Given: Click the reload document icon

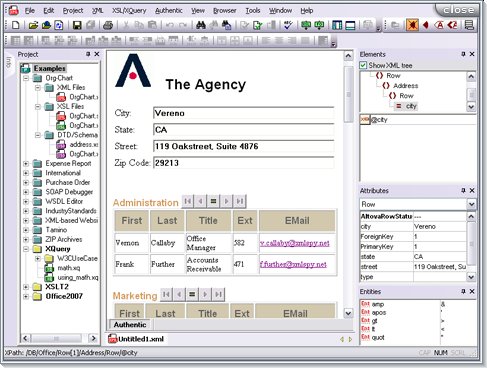Looking at the screenshot, I should tap(59, 25).
